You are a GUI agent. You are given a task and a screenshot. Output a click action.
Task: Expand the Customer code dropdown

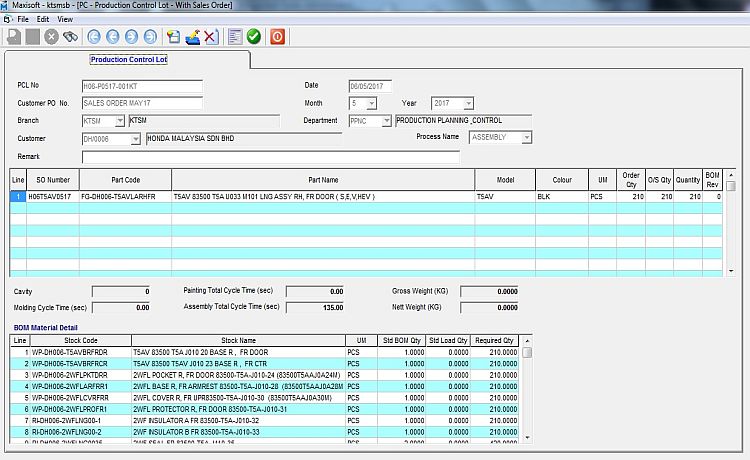pos(136,139)
